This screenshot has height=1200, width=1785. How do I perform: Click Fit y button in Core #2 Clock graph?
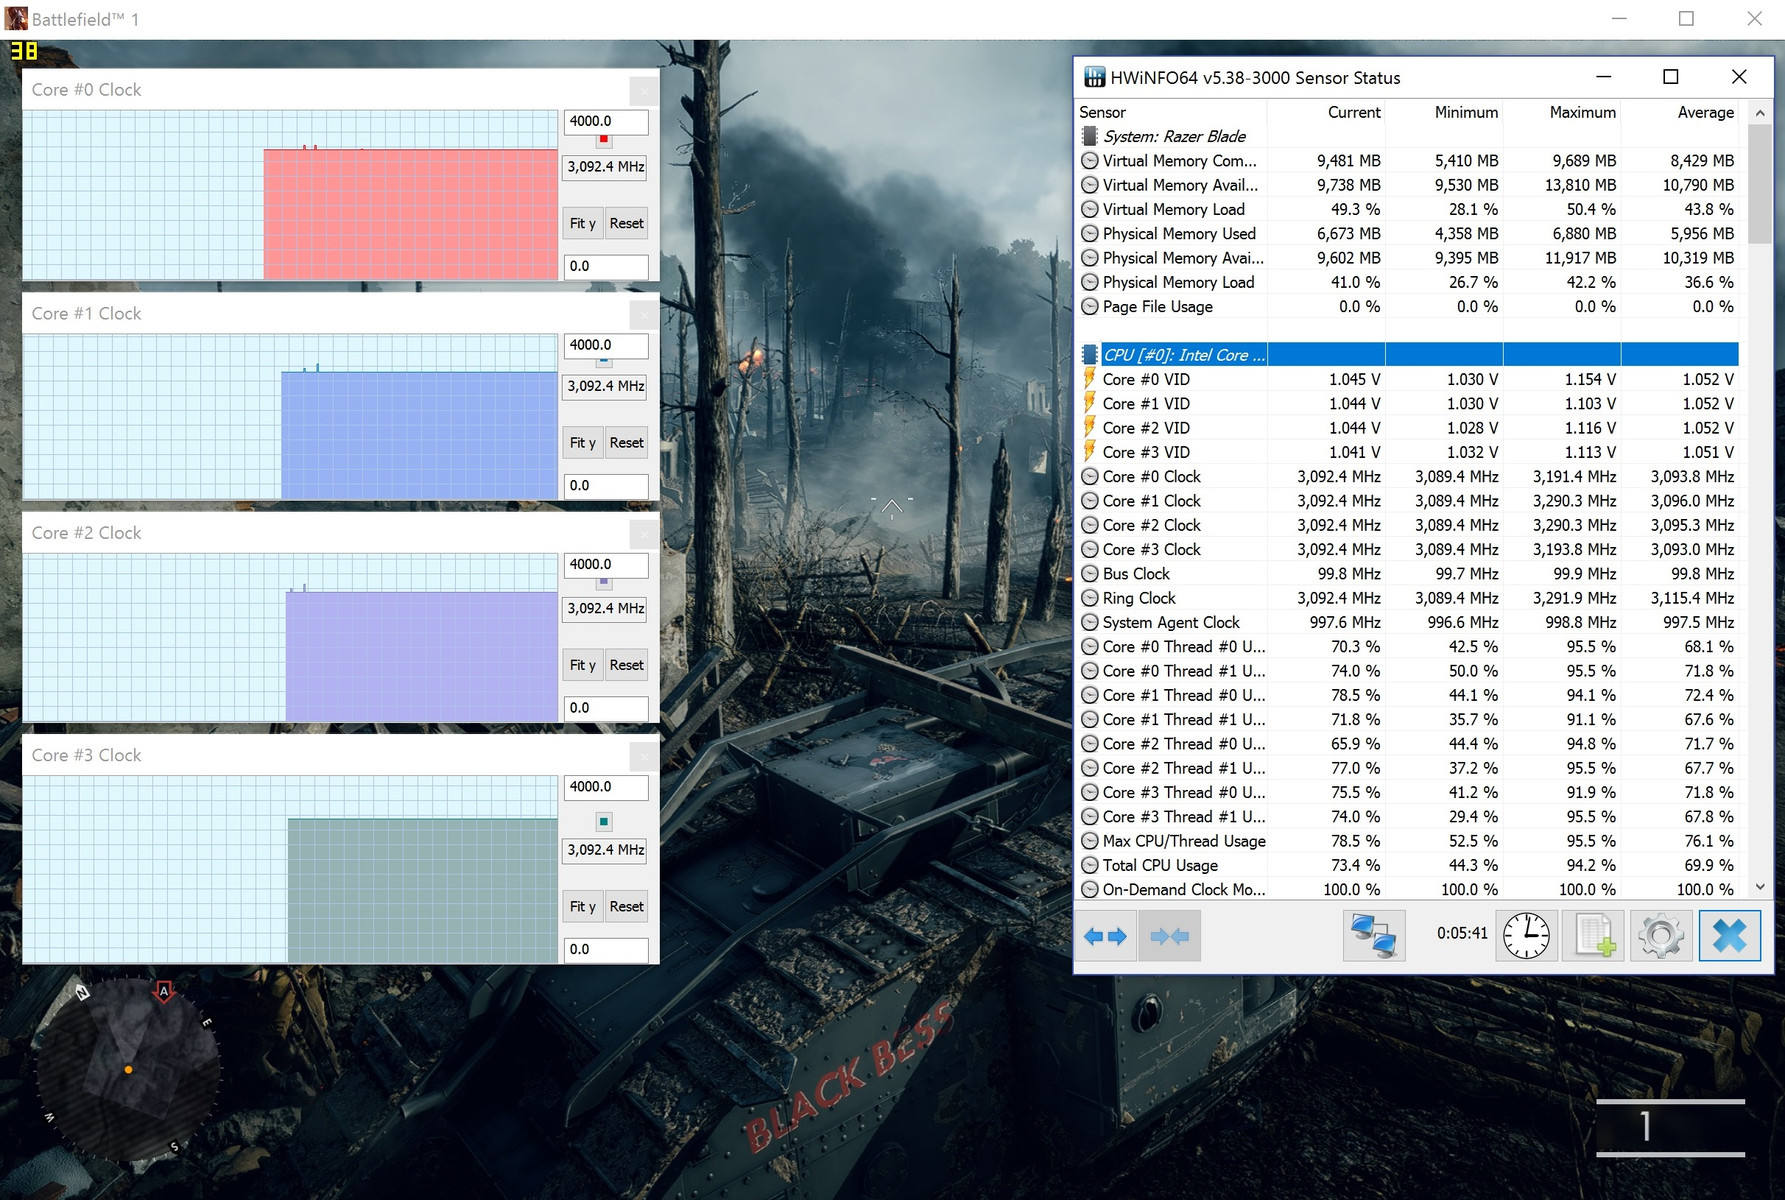583,665
